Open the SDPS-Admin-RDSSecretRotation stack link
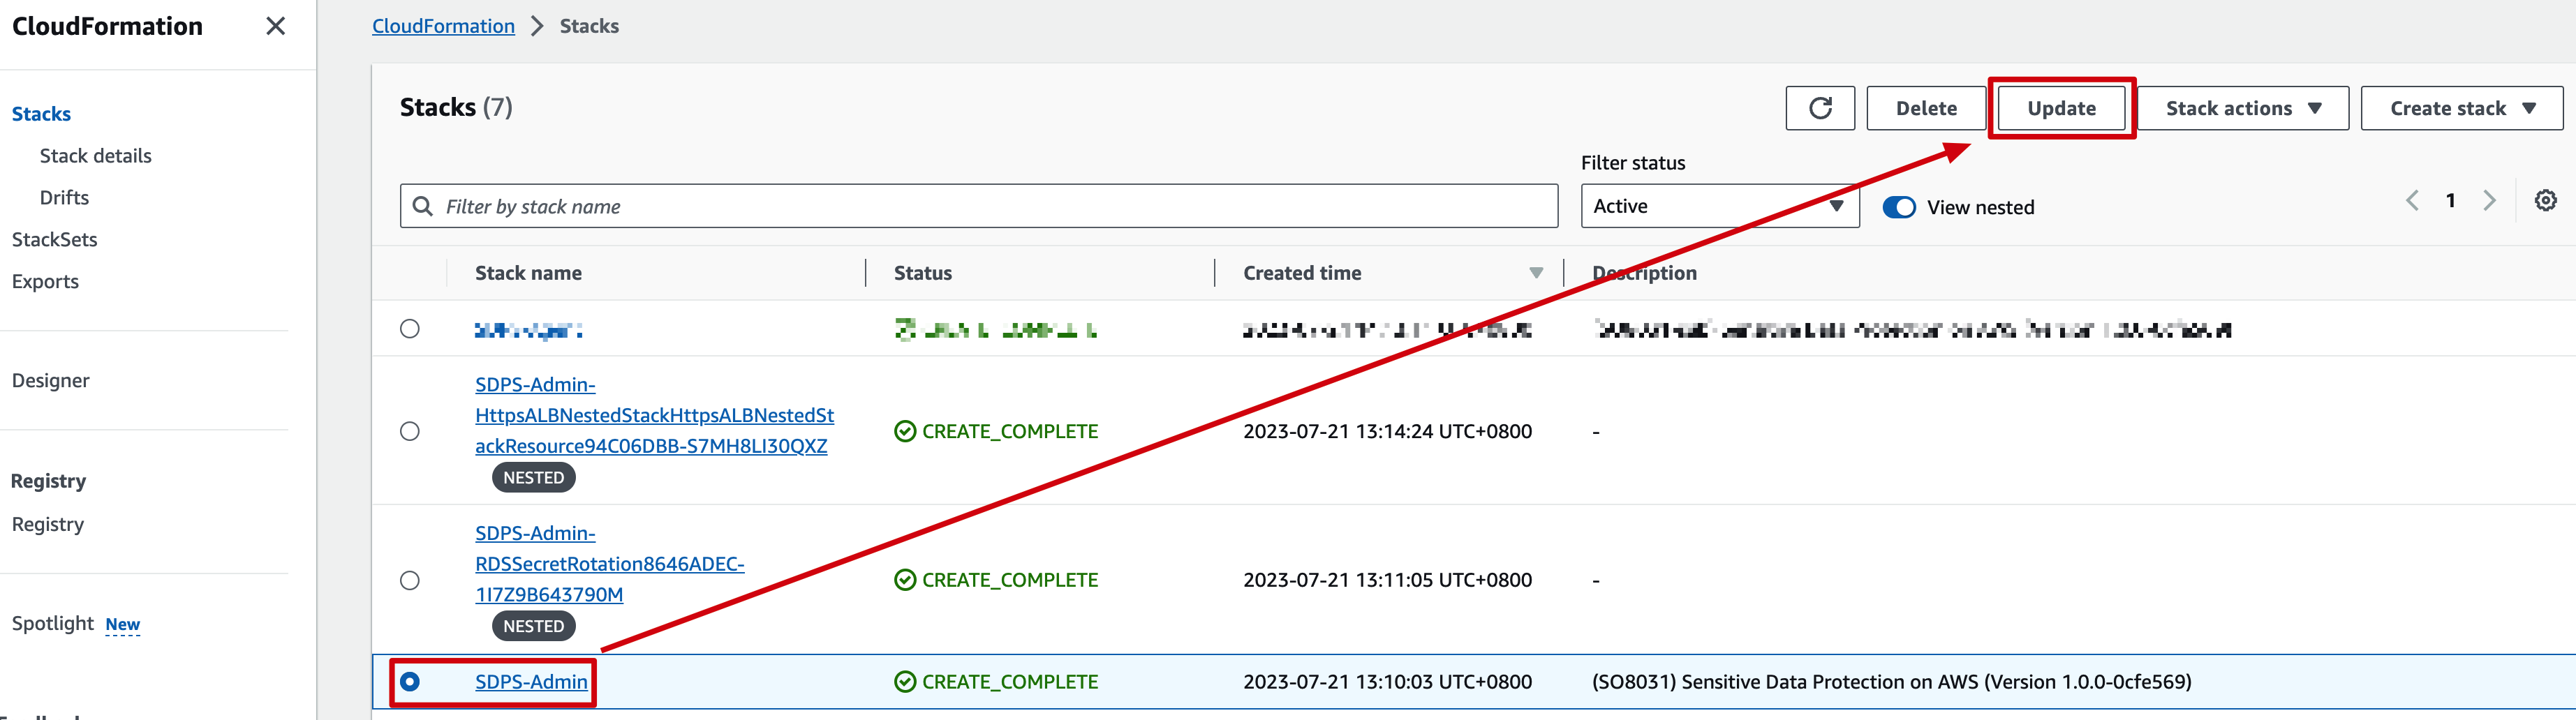Viewport: 2576px width, 720px height. click(610, 564)
